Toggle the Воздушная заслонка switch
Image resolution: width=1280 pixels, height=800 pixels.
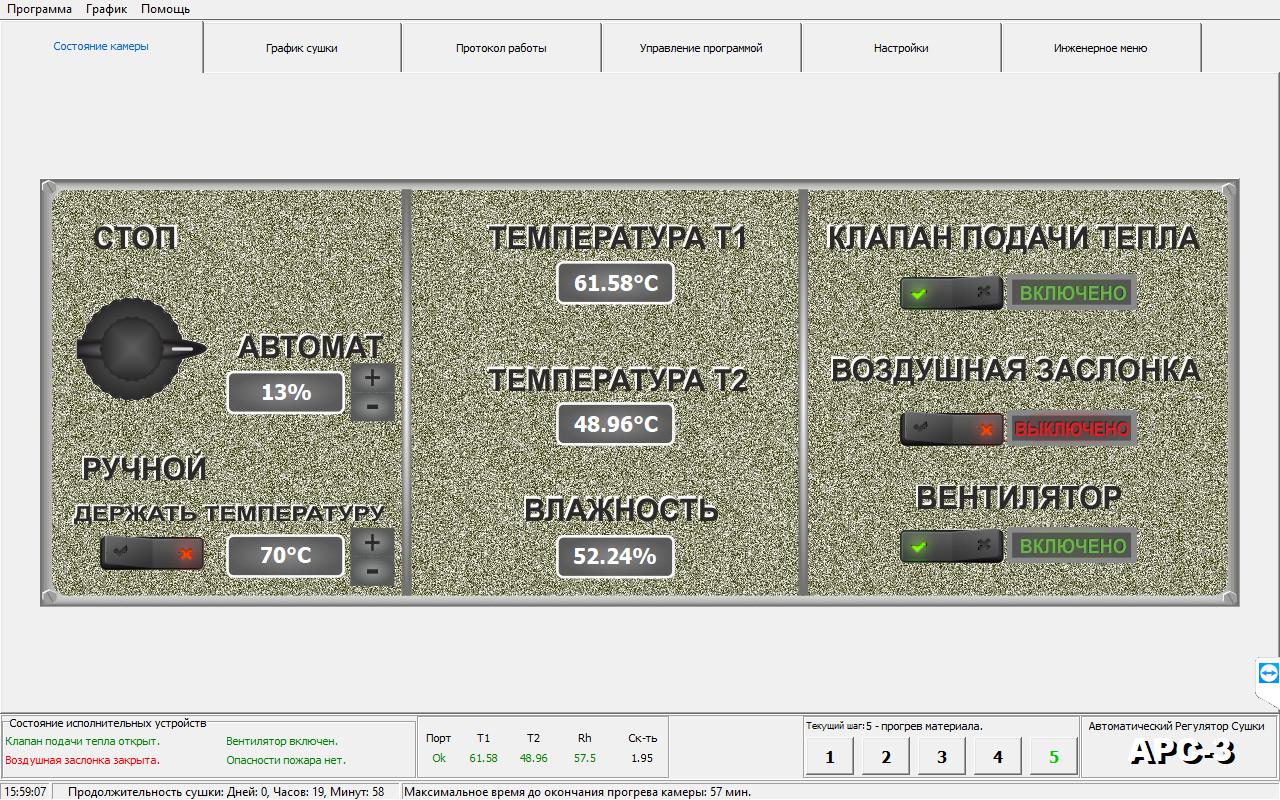(x=951, y=429)
